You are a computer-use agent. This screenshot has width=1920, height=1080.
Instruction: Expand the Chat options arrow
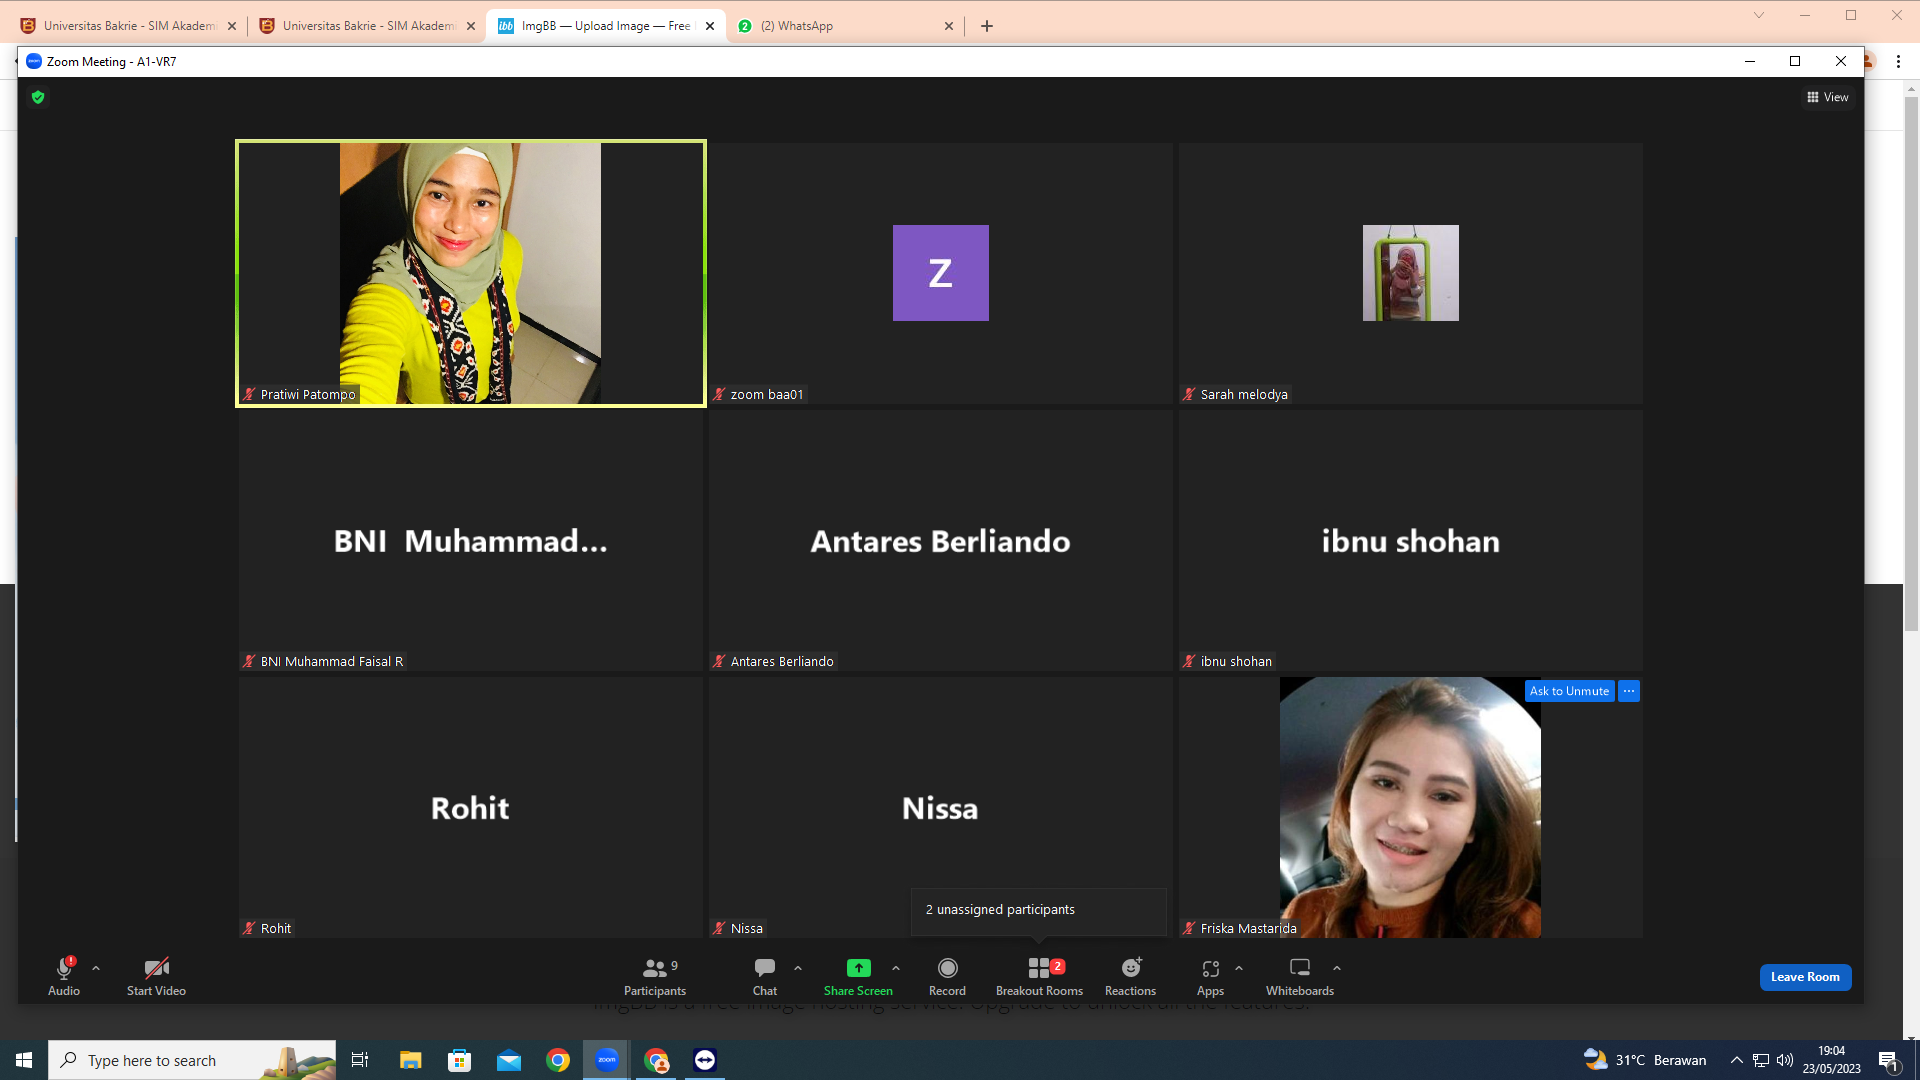click(798, 968)
